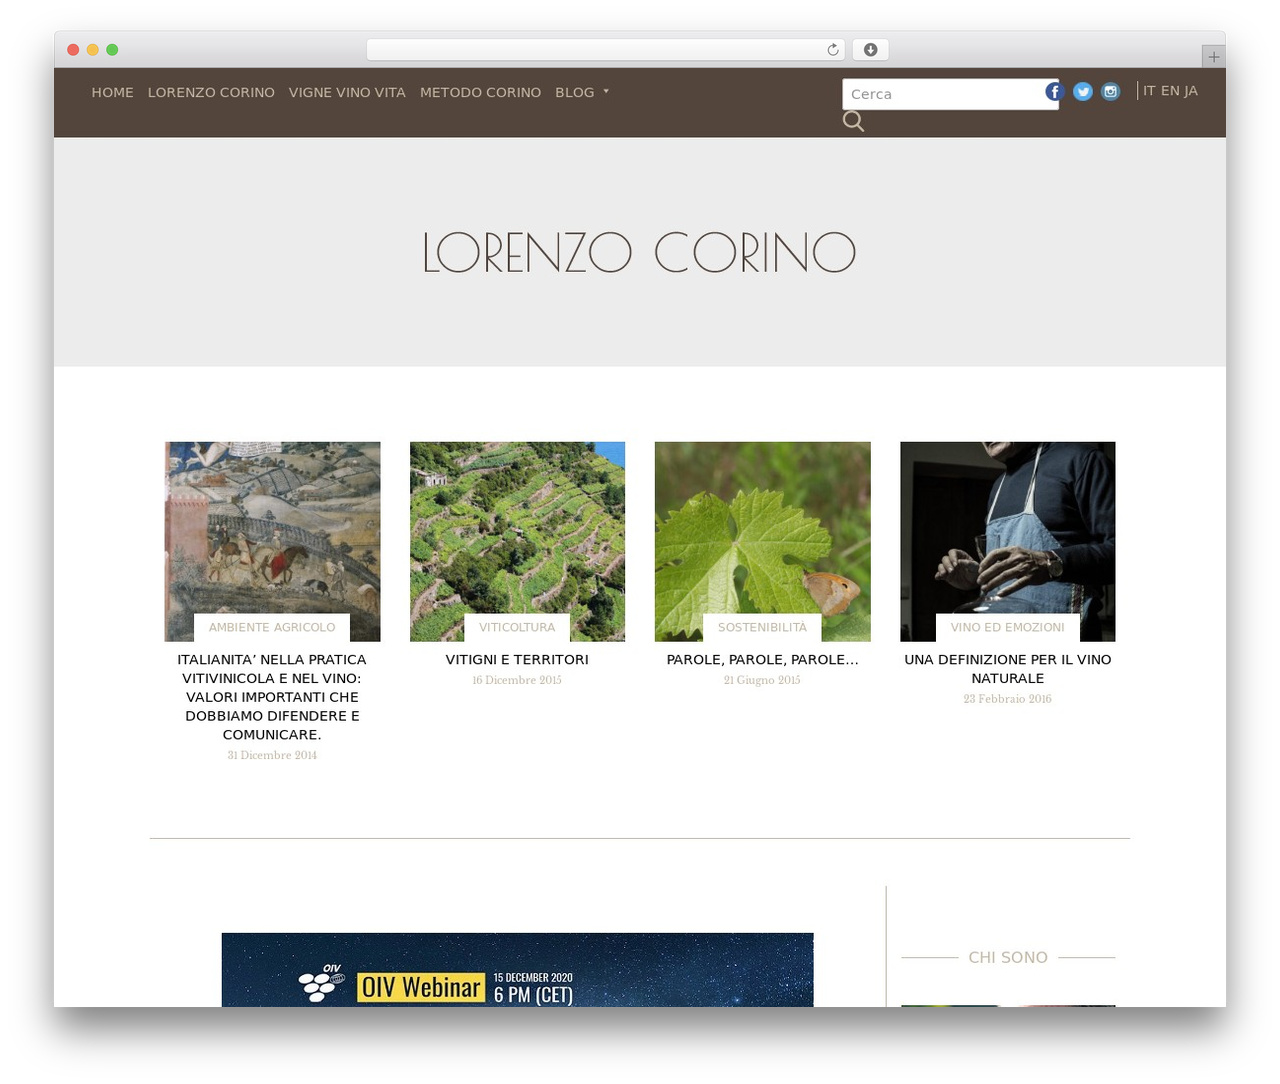Open article UNA DEFINIZIONE PER IL VINO NATURALE
The image size is (1280, 1084).
1007,669
